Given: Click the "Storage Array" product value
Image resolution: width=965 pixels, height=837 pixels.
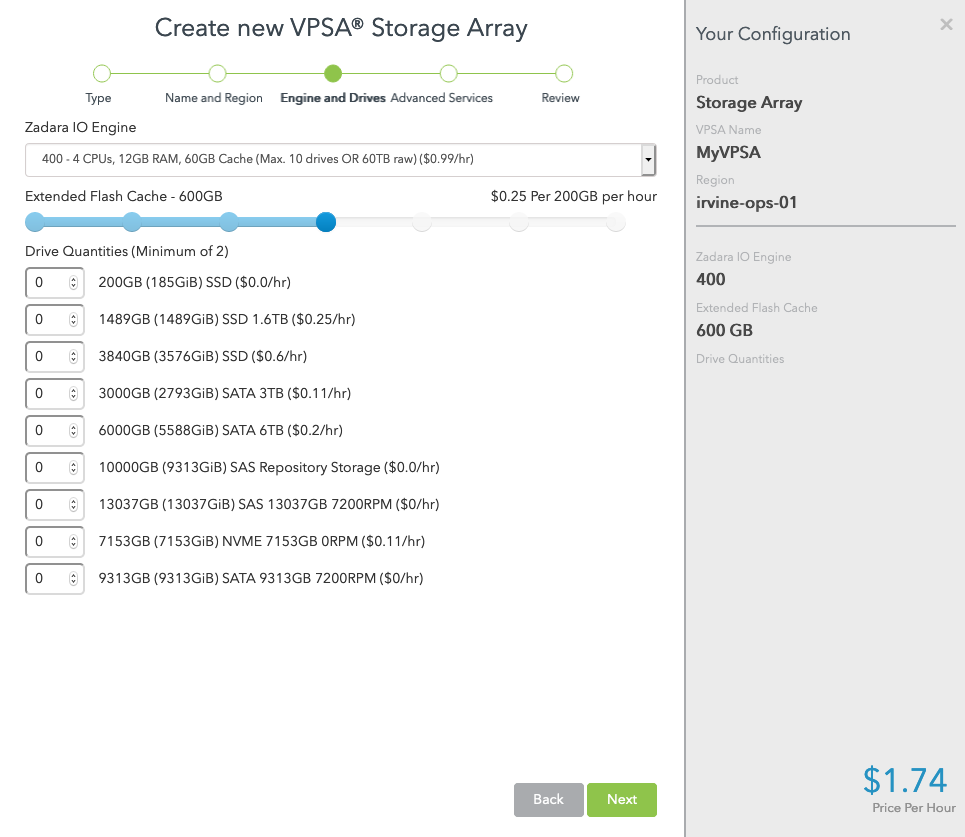Looking at the screenshot, I should coord(749,103).
